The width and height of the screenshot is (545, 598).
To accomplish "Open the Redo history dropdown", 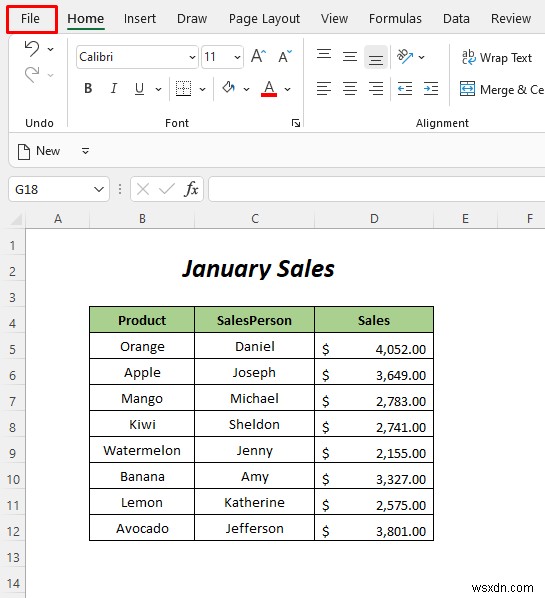I will pyautogui.click(x=50, y=75).
